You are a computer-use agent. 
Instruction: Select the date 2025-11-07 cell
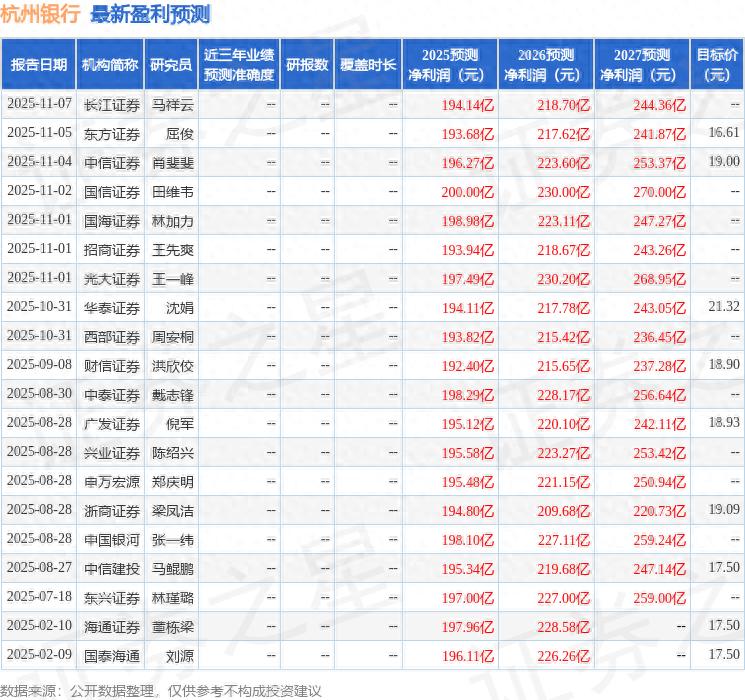click(x=39, y=104)
